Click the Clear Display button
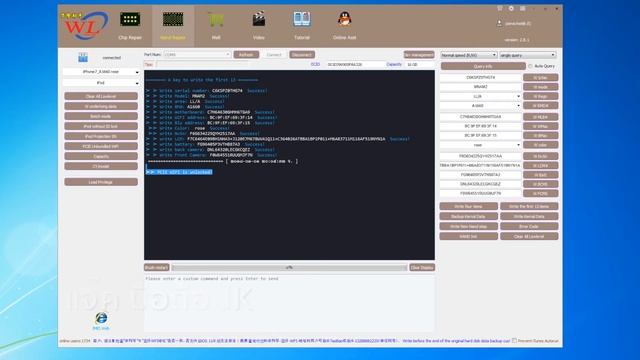This screenshot has width=640, height=360. pos(422,267)
